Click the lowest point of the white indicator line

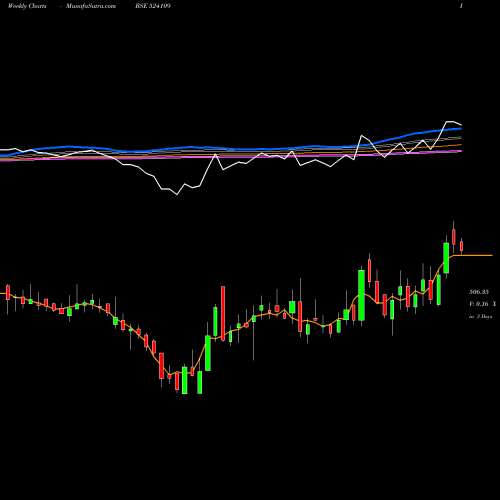click(177, 194)
